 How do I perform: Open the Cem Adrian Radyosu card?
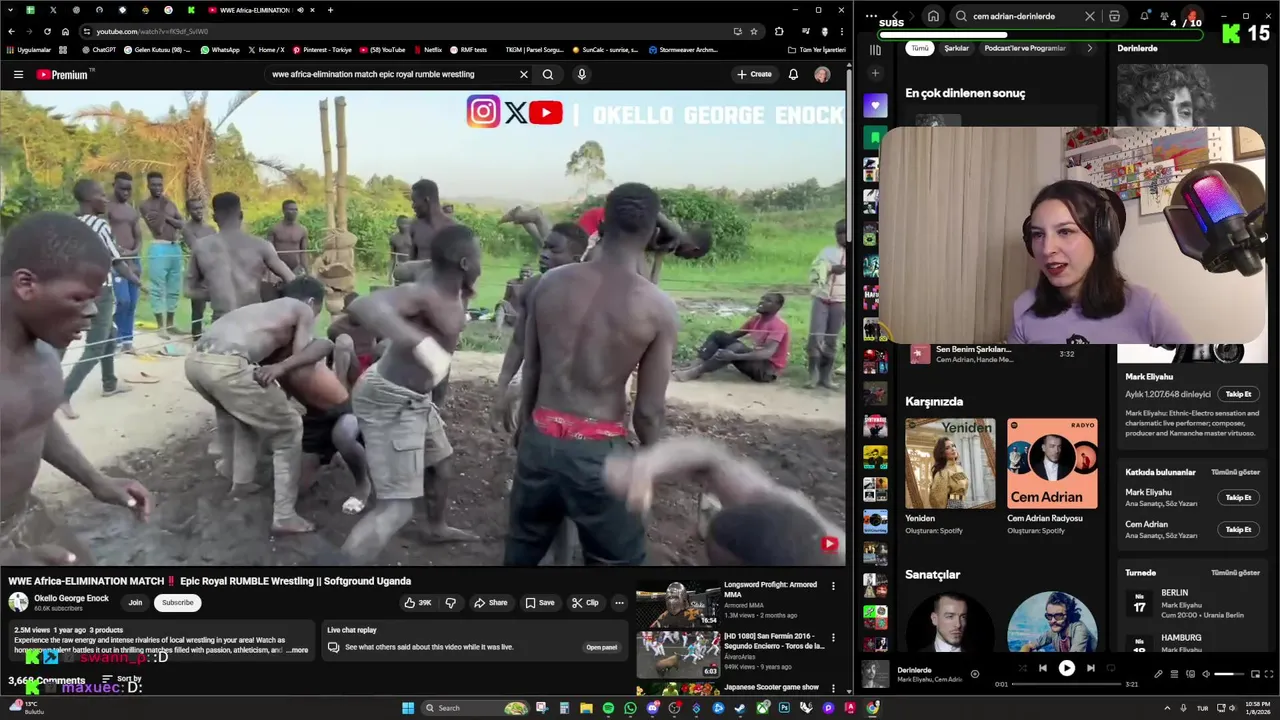[1052, 476]
